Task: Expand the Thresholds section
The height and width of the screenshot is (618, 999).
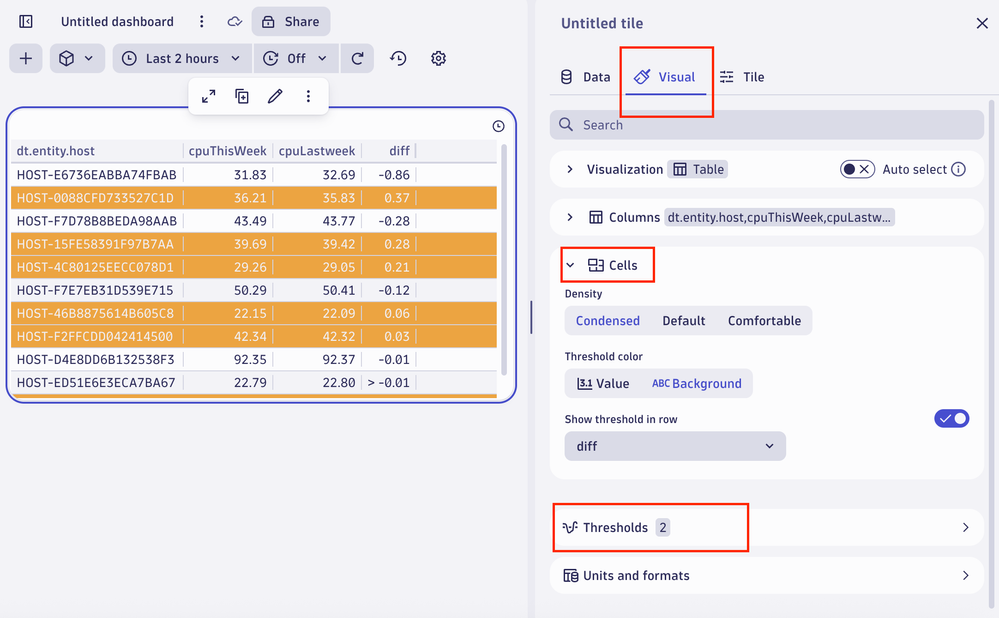Action: (x=766, y=527)
